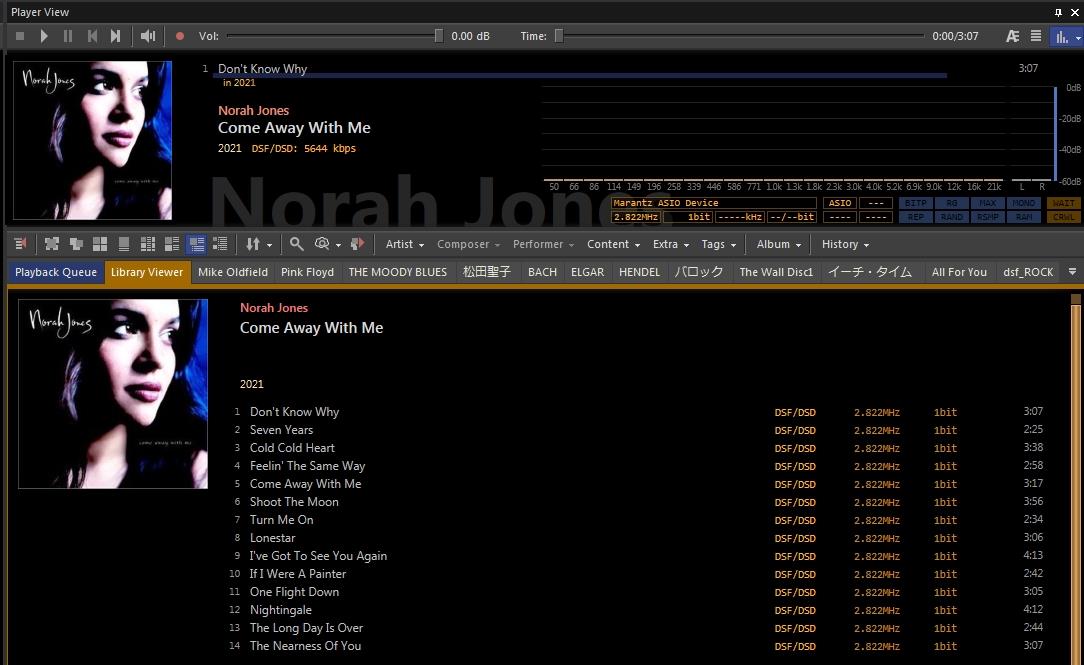1084x665 pixels.
Task: Open the spectrum display options dropdown
Action: pyautogui.click(x=1078, y=37)
